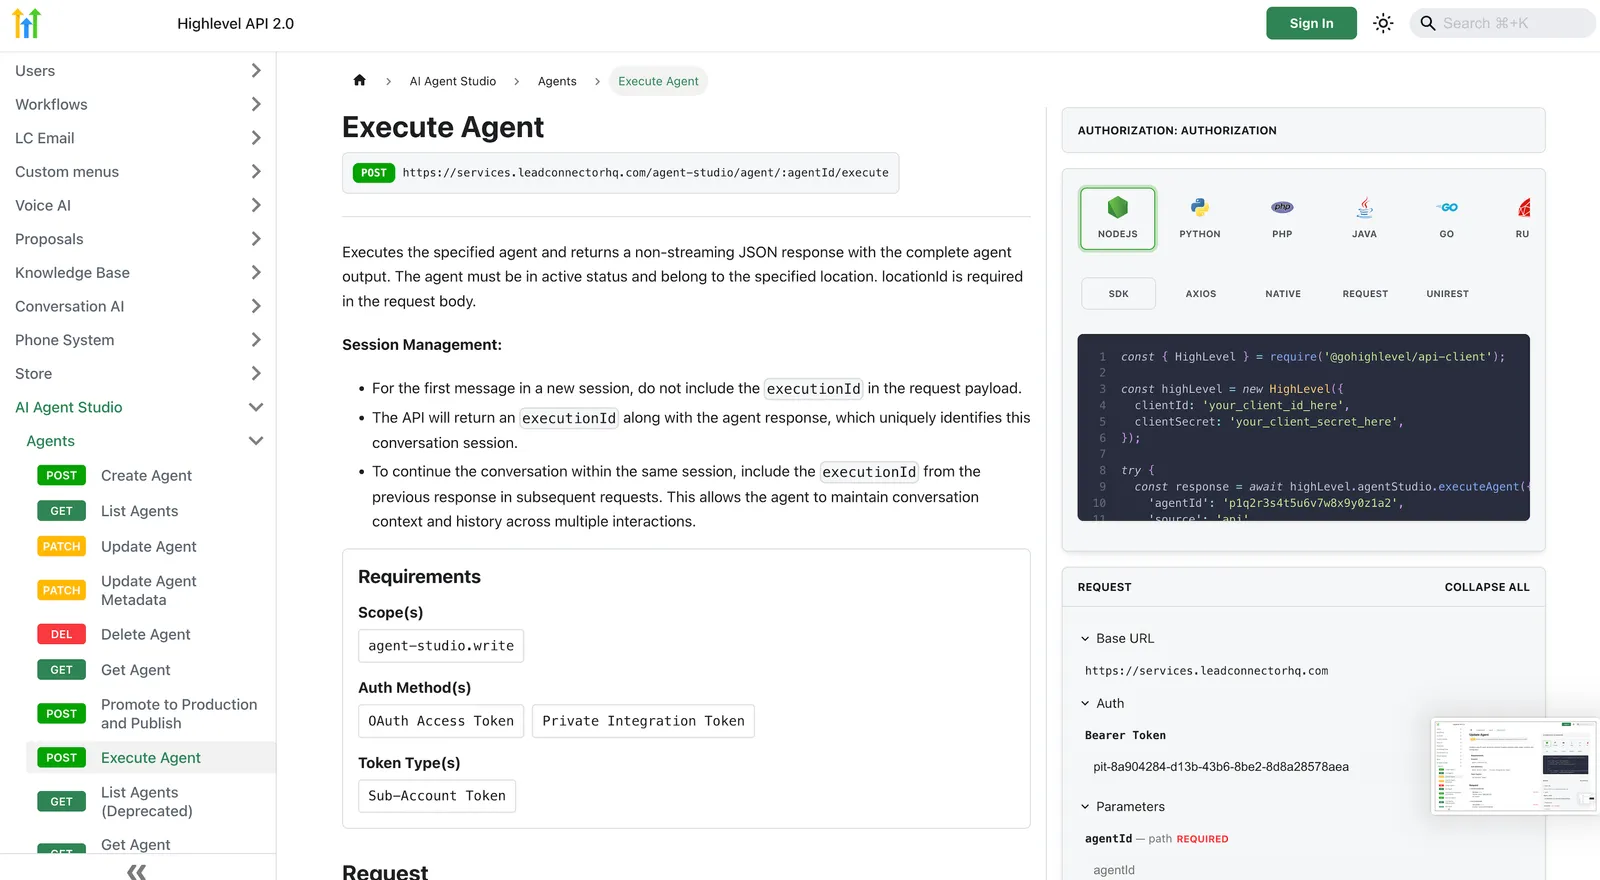Click the Sign In button
Screen dimensions: 1600x880
[x=1311, y=23]
